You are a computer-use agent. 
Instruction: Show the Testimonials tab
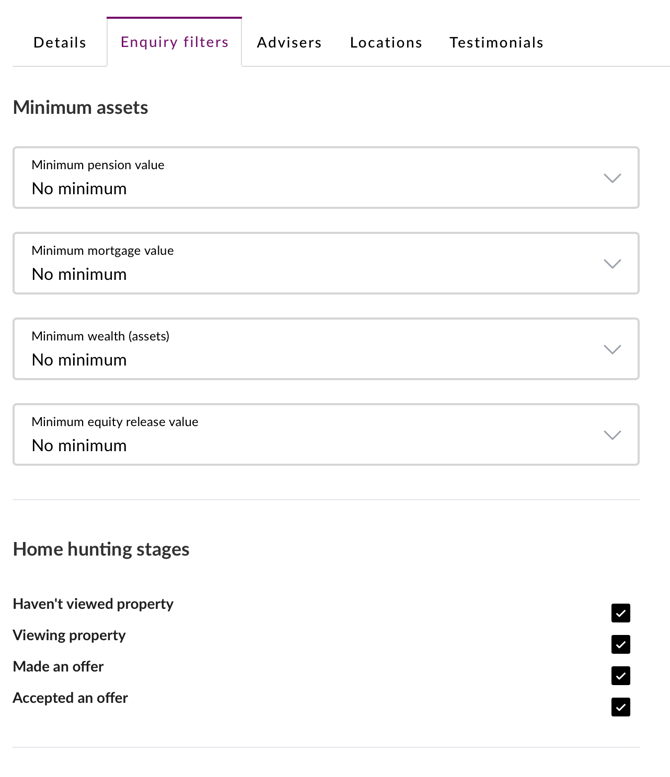(x=496, y=42)
